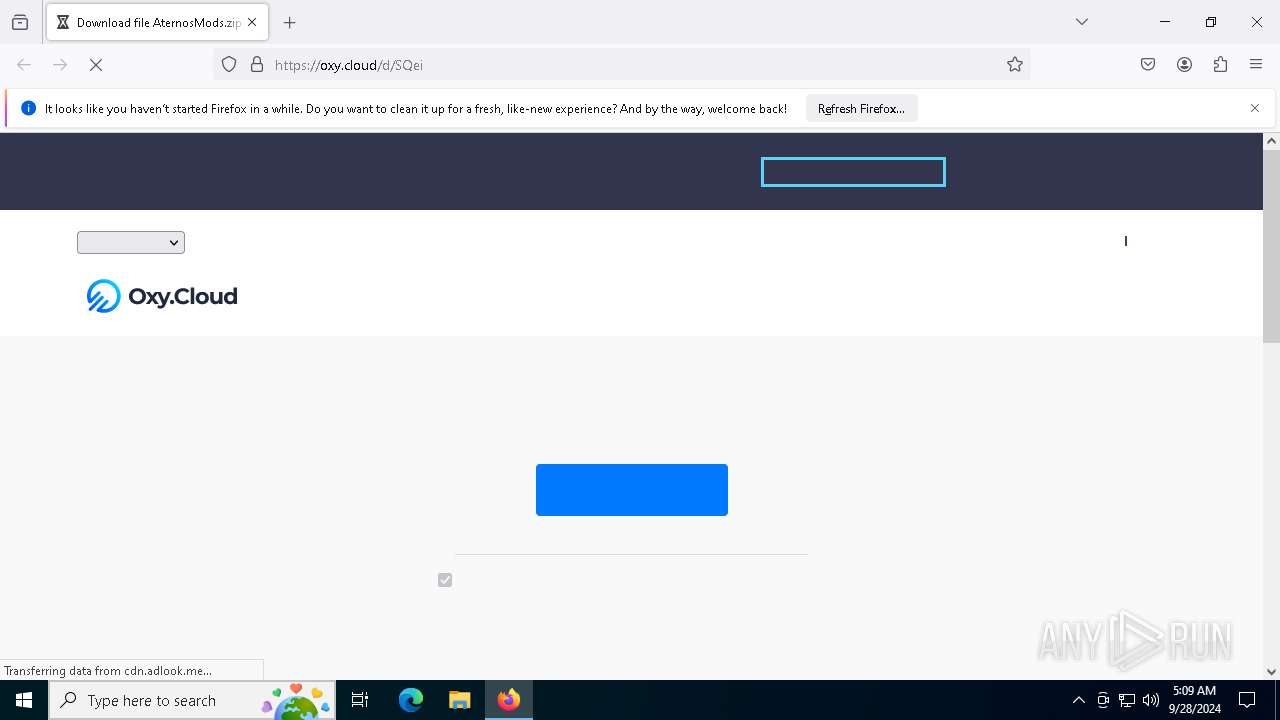Viewport: 1280px width, 720px height.
Task: Click Firefox taskbar icon
Action: coord(509,700)
